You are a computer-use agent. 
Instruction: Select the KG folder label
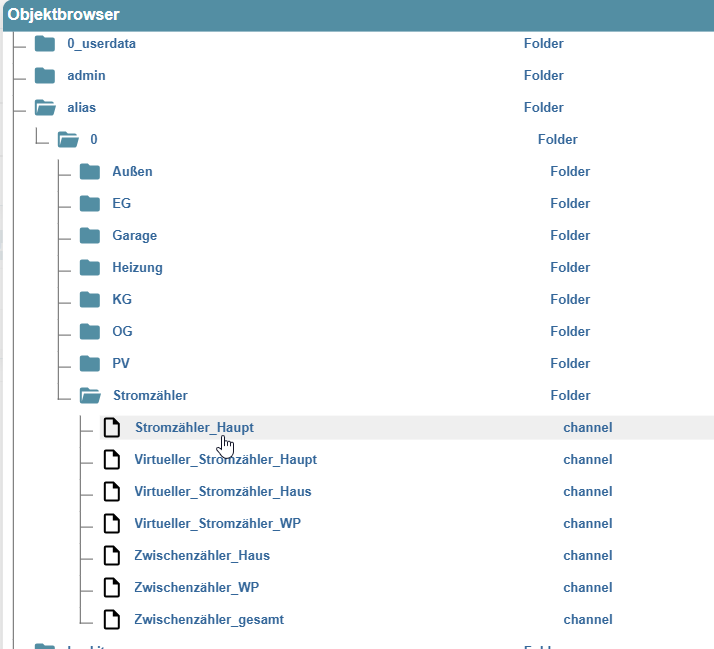pyautogui.click(x=122, y=300)
